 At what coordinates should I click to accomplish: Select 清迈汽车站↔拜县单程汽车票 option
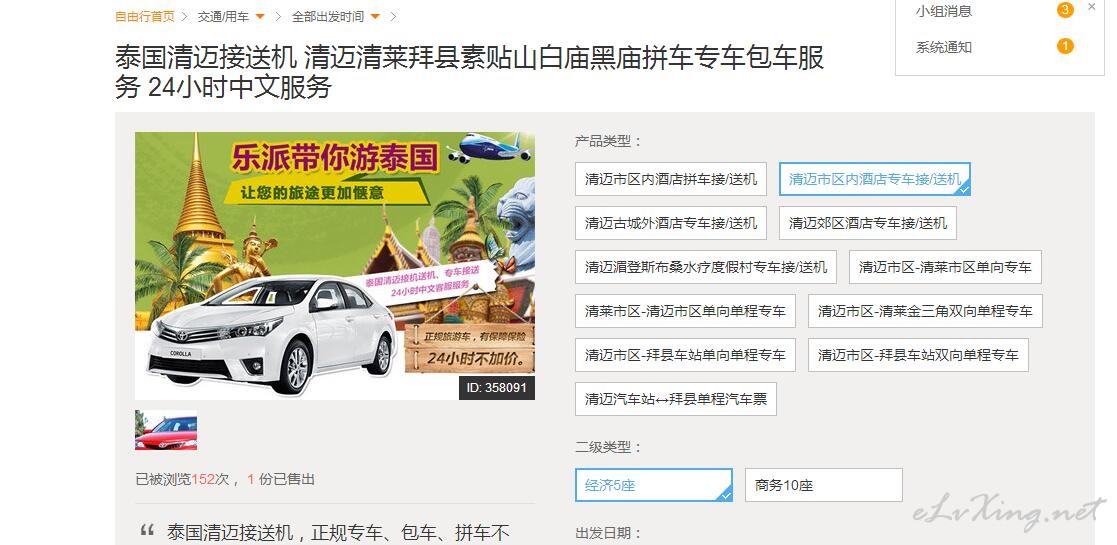click(x=676, y=399)
